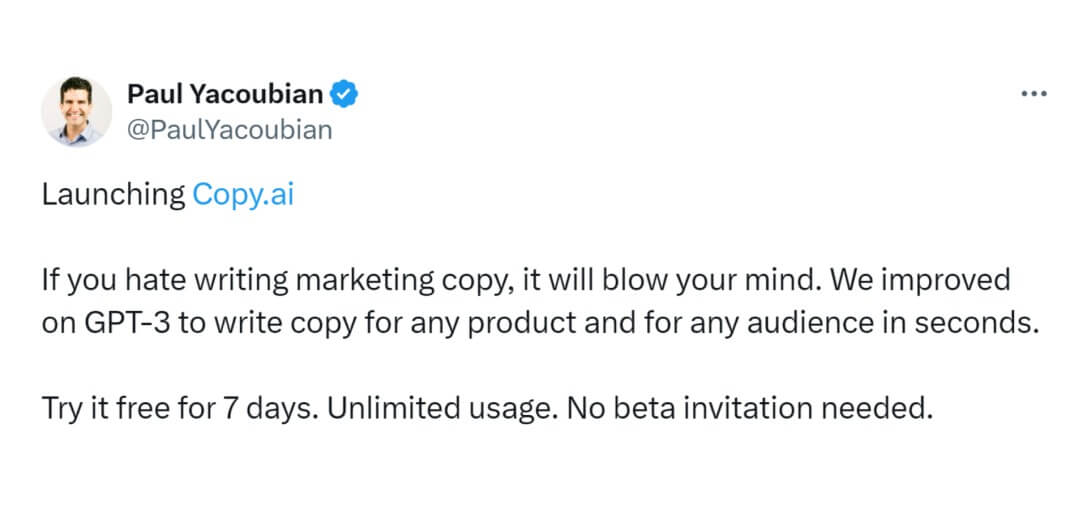Click the word Launching in the tweet
Image resolution: width=1087 pixels, height=516 pixels.
point(114,196)
